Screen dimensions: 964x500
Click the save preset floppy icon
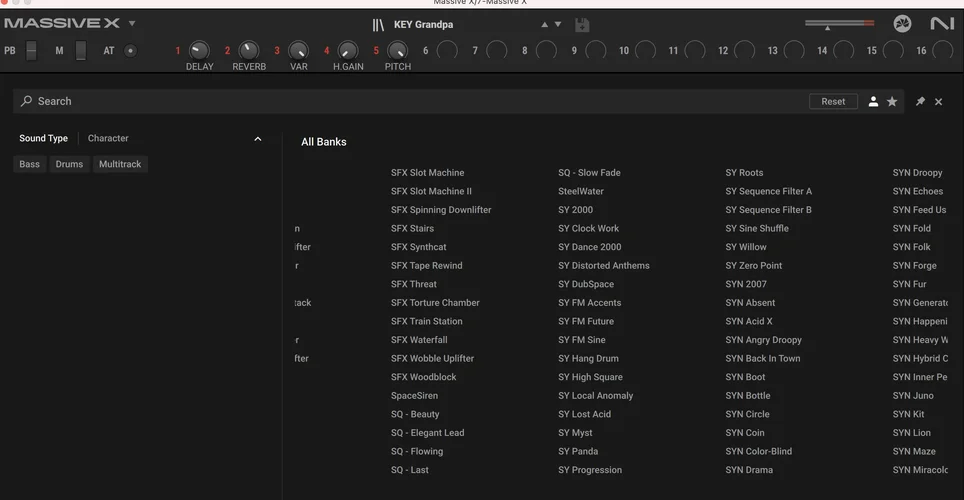point(582,25)
